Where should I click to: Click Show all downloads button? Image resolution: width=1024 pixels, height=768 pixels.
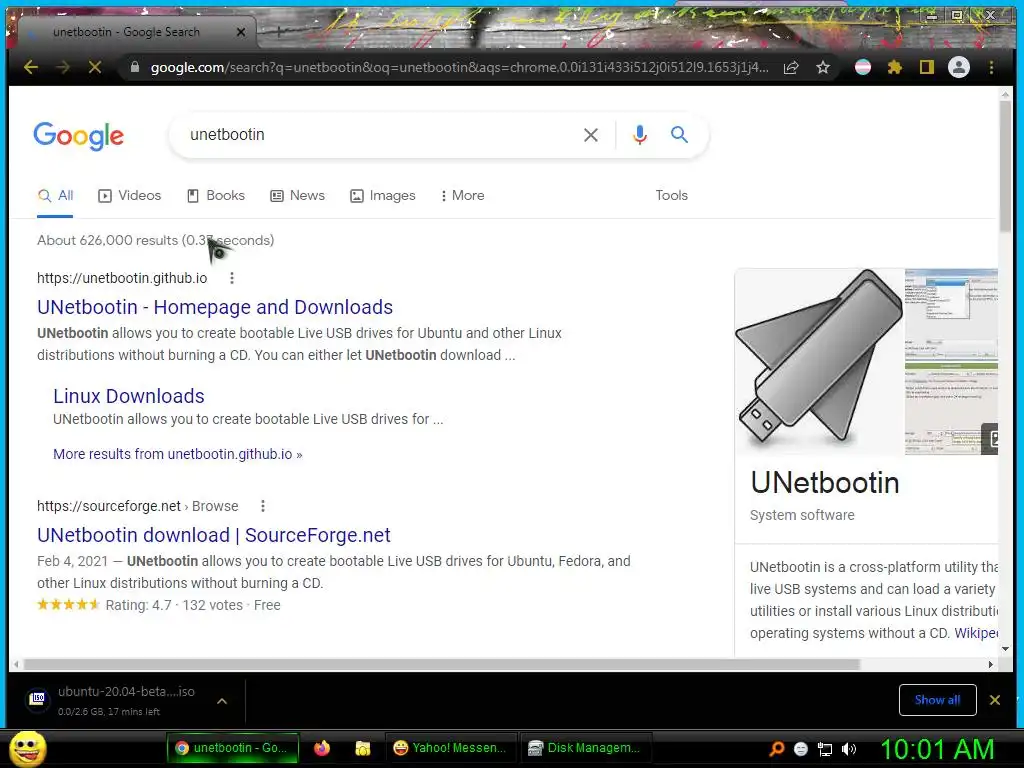[x=937, y=700]
